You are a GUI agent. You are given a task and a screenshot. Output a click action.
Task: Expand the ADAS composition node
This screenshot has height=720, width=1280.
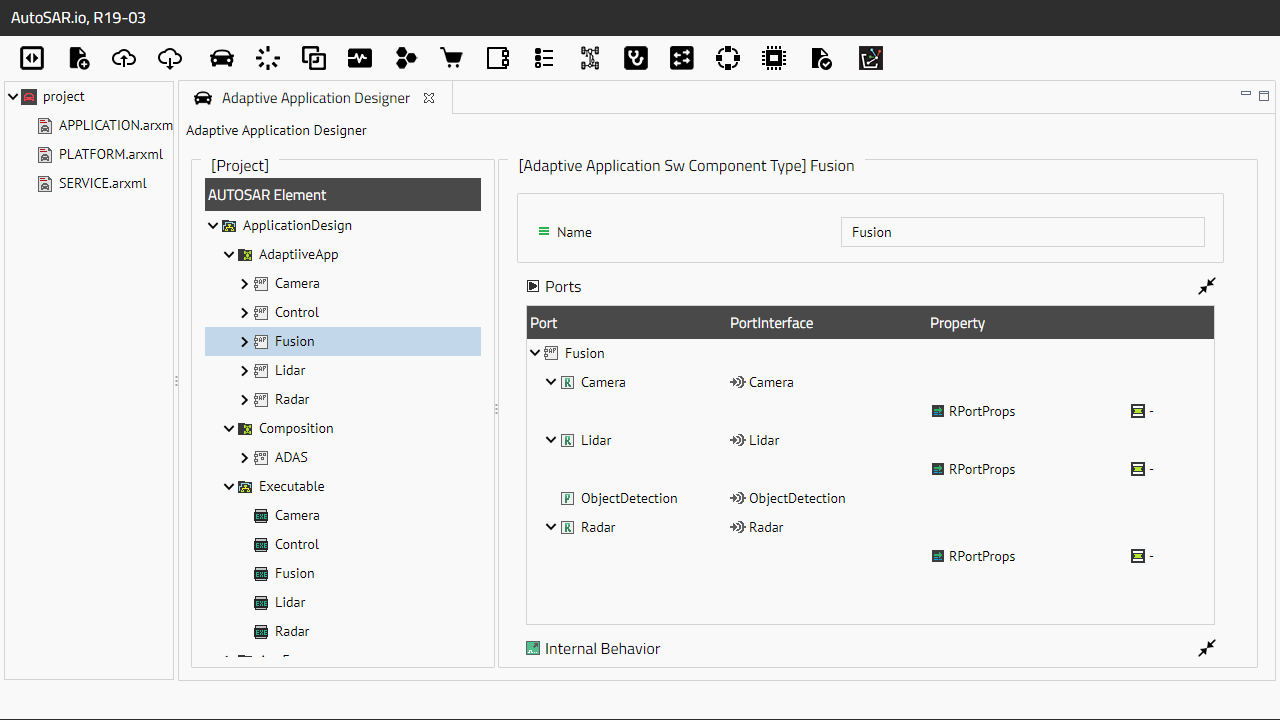pos(245,458)
